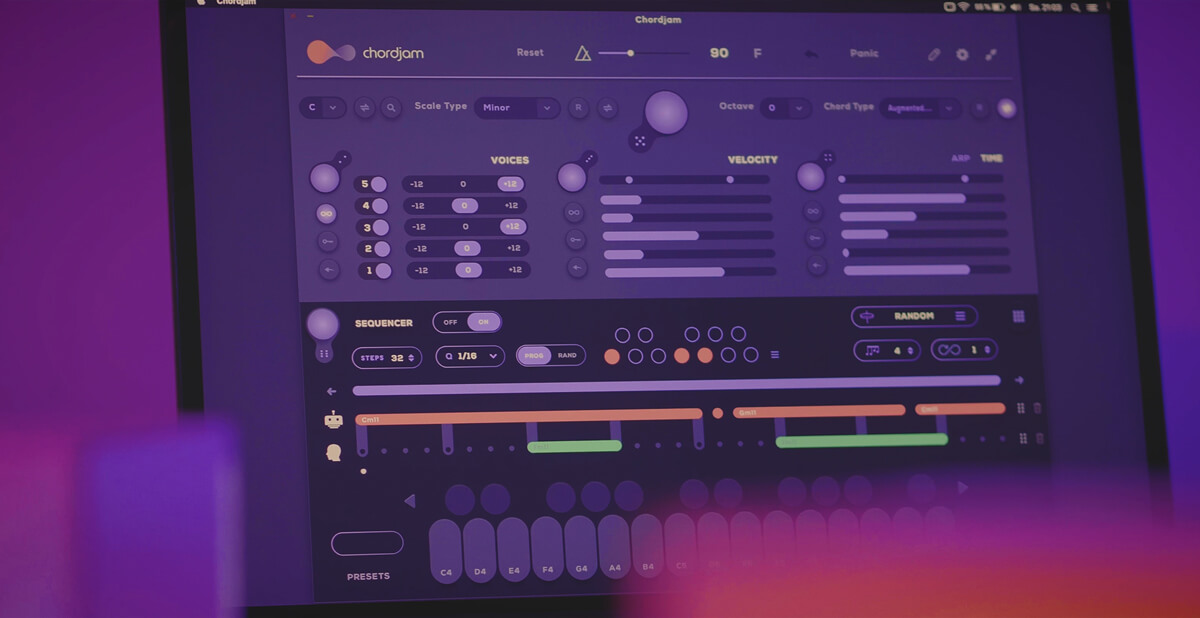The height and width of the screenshot is (618, 1200).
Task: Click the magnifier search icon beside root key
Action: pyautogui.click(x=391, y=107)
